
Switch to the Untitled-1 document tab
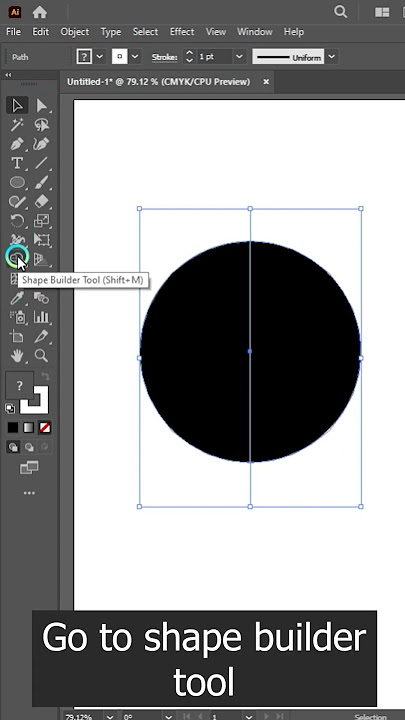158,82
